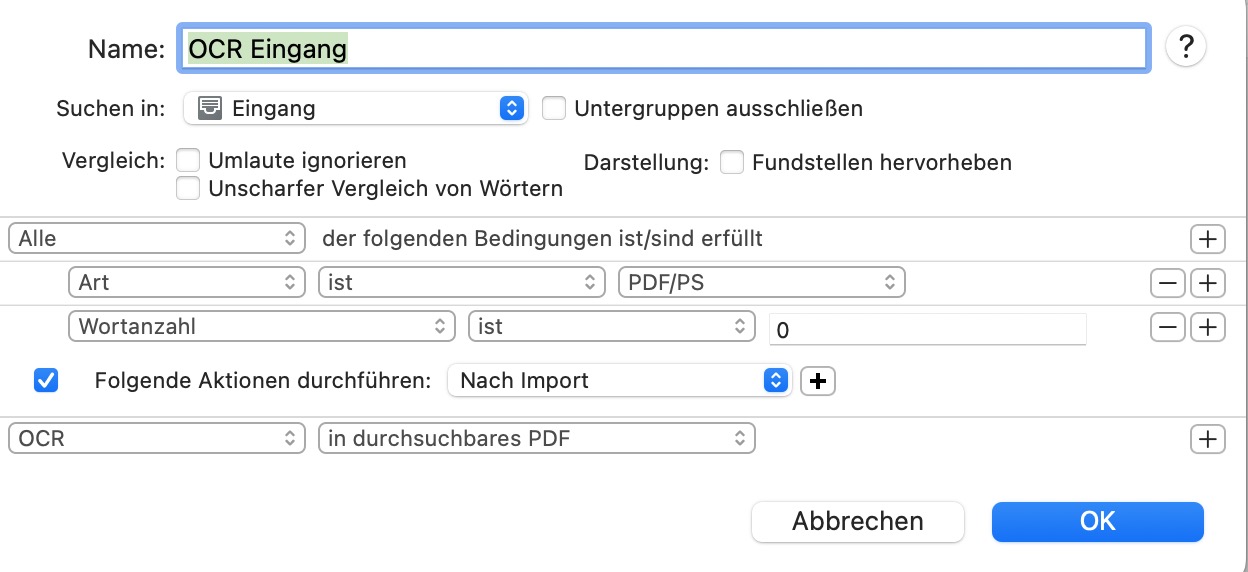
Task: Enable Unscharfer Vergleich von Wörtern
Action: (x=188, y=188)
